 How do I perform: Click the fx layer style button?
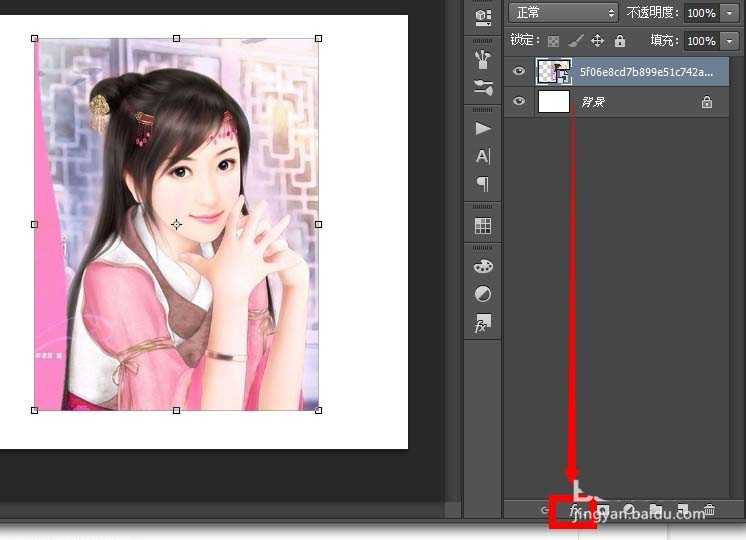click(576, 511)
